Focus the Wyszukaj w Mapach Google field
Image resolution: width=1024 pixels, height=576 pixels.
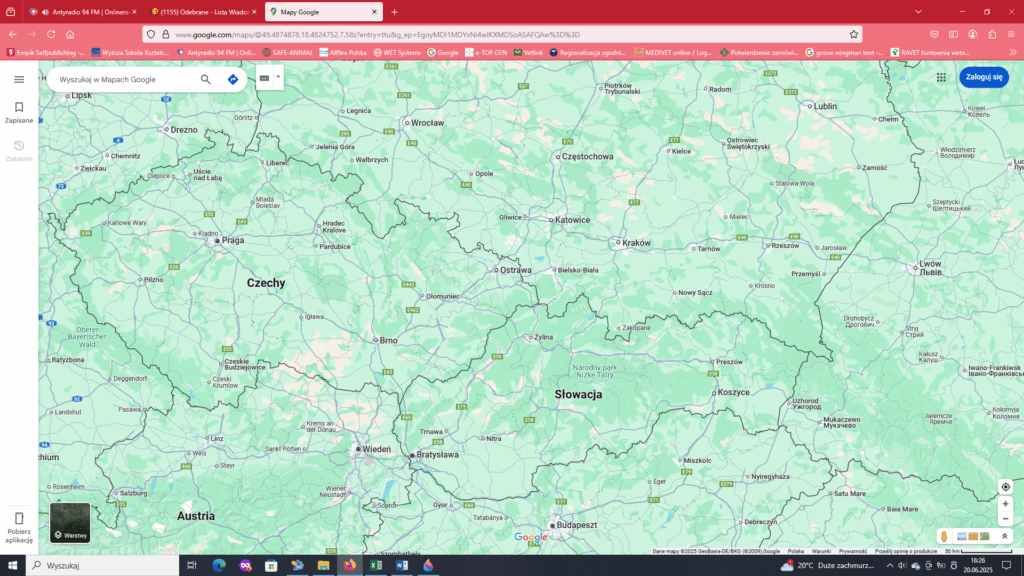click(x=124, y=80)
